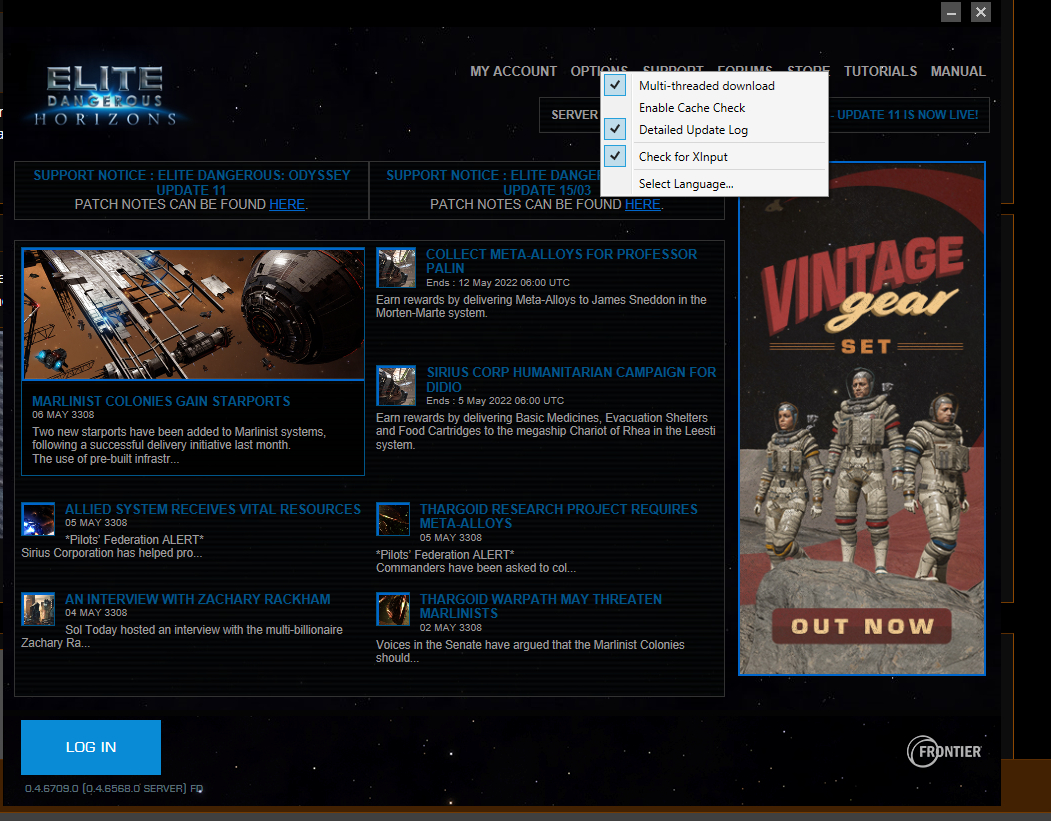The image size is (1051, 821).
Task: Click UPDATE 11 IS NOW LIVE ticker
Action: click(x=906, y=115)
